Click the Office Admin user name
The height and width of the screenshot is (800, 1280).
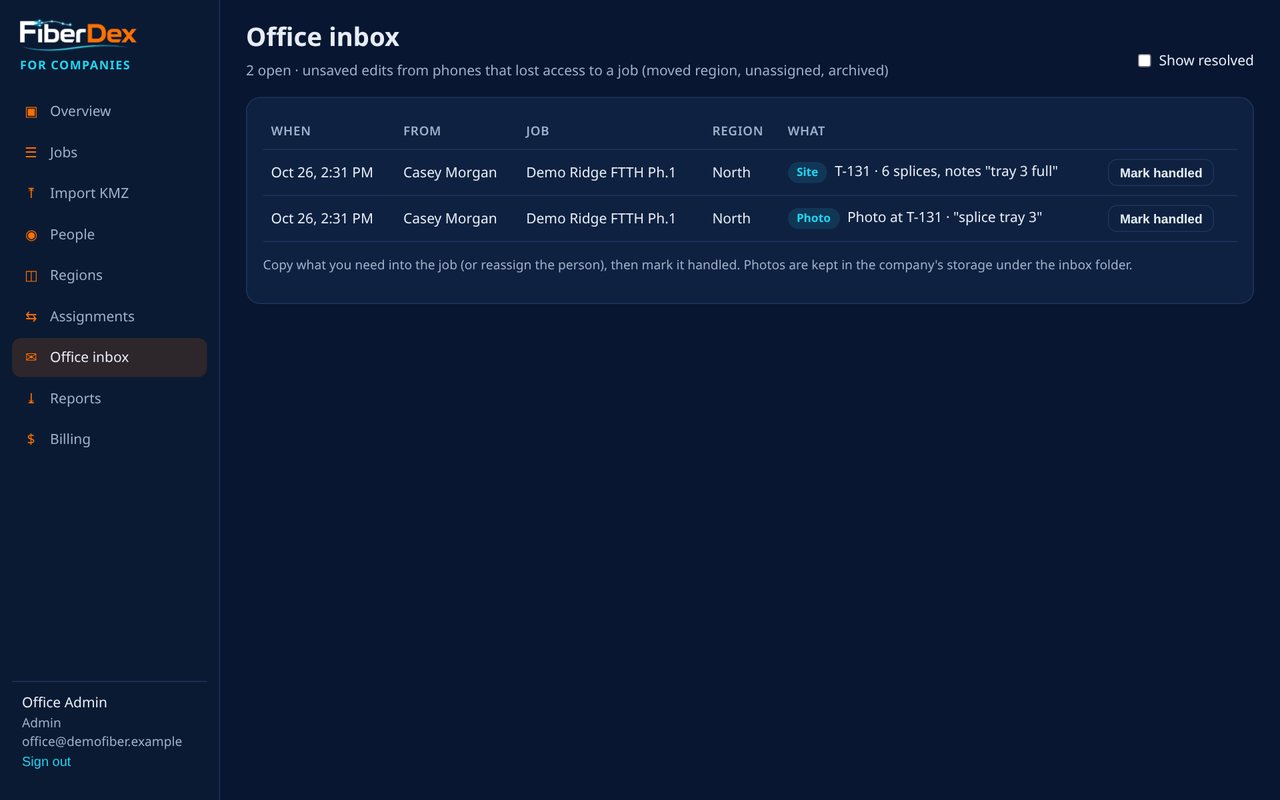click(x=64, y=703)
